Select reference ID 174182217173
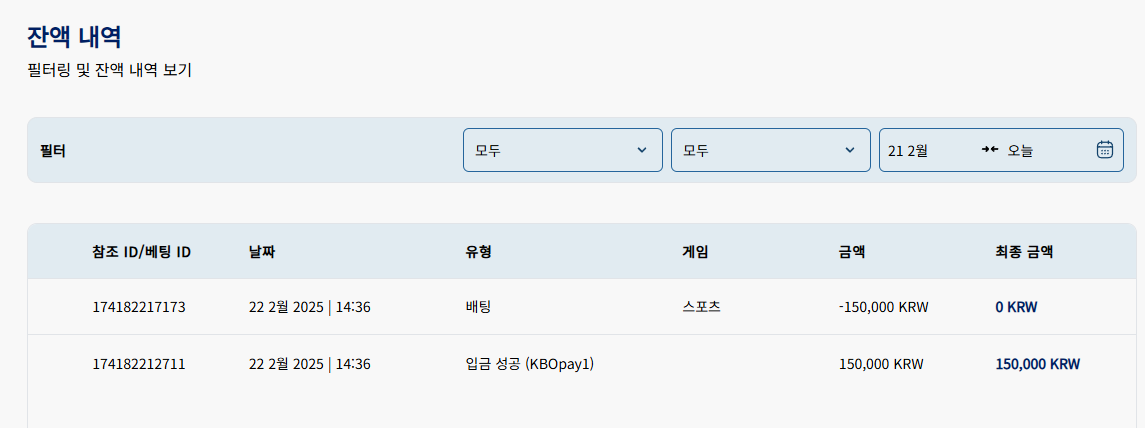 pyautogui.click(x=139, y=307)
